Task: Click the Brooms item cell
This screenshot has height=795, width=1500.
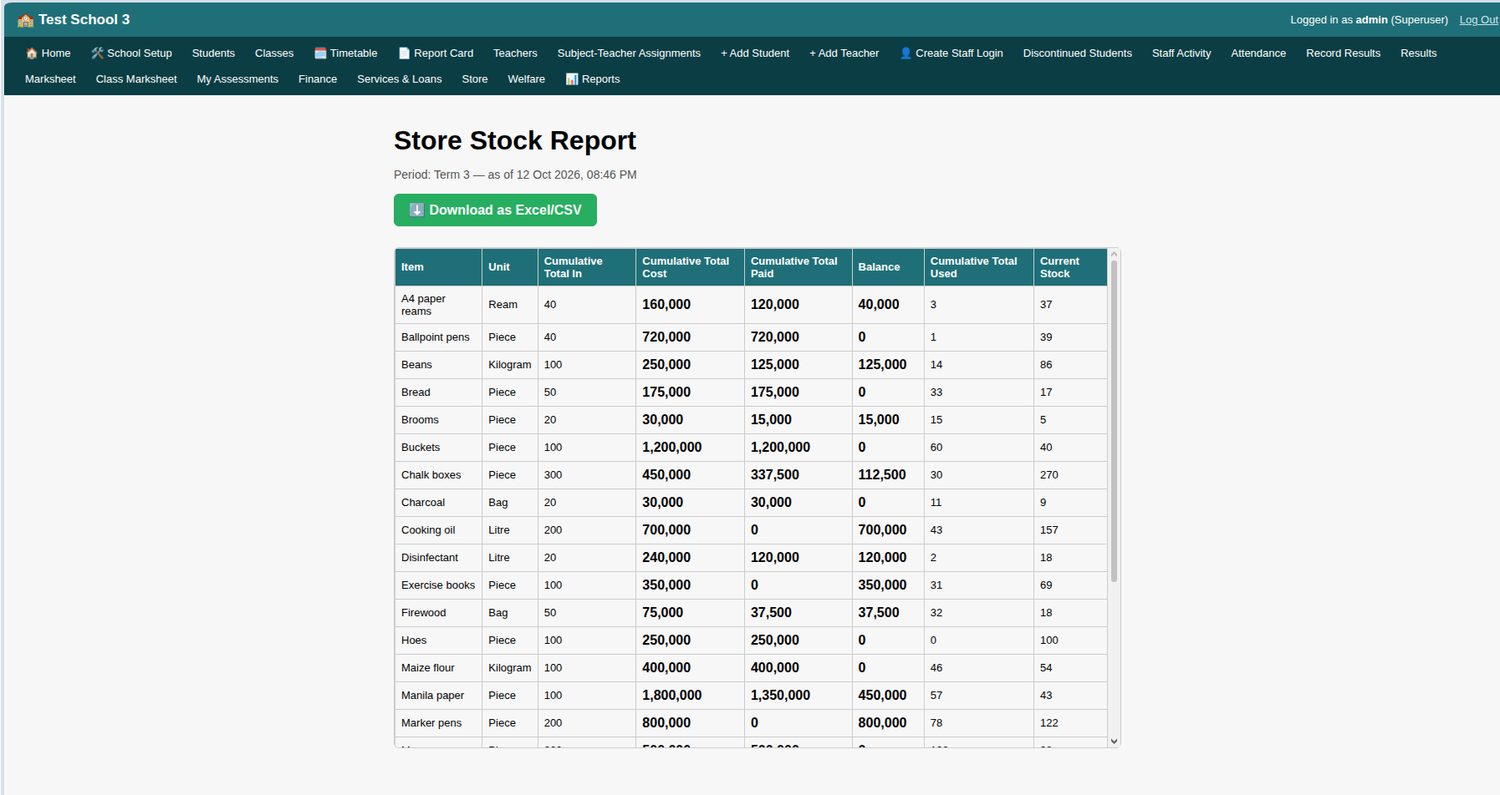Action: click(x=438, y=420)
